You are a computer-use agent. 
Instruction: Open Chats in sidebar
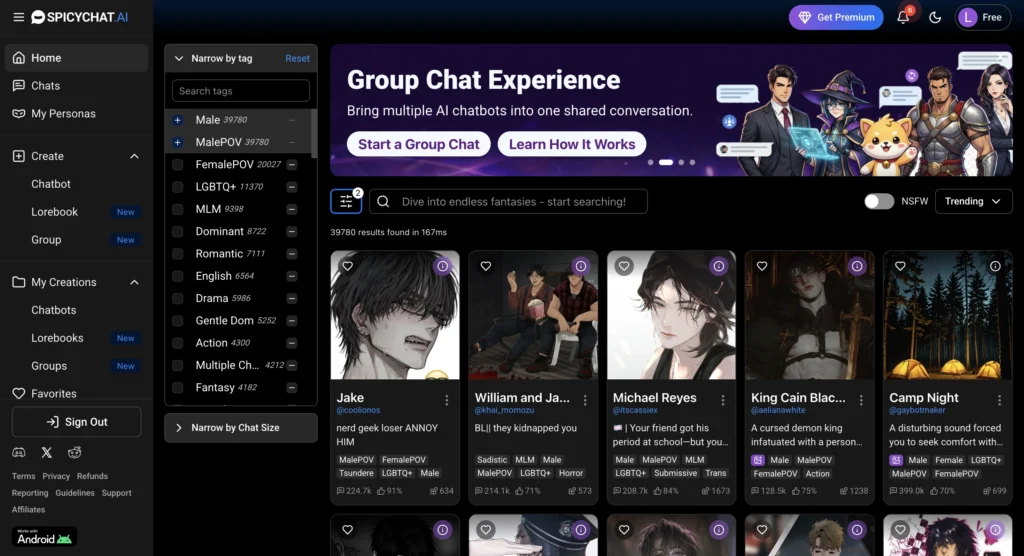coord(76,86)
